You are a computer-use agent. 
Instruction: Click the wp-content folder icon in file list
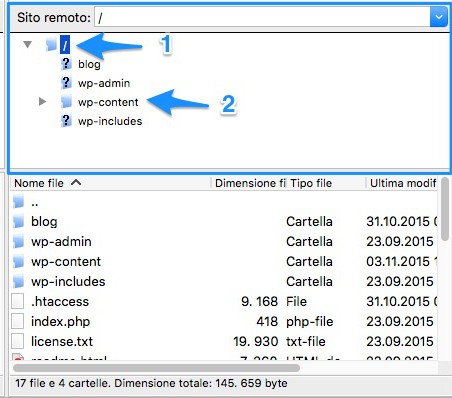tap(18, 262)
